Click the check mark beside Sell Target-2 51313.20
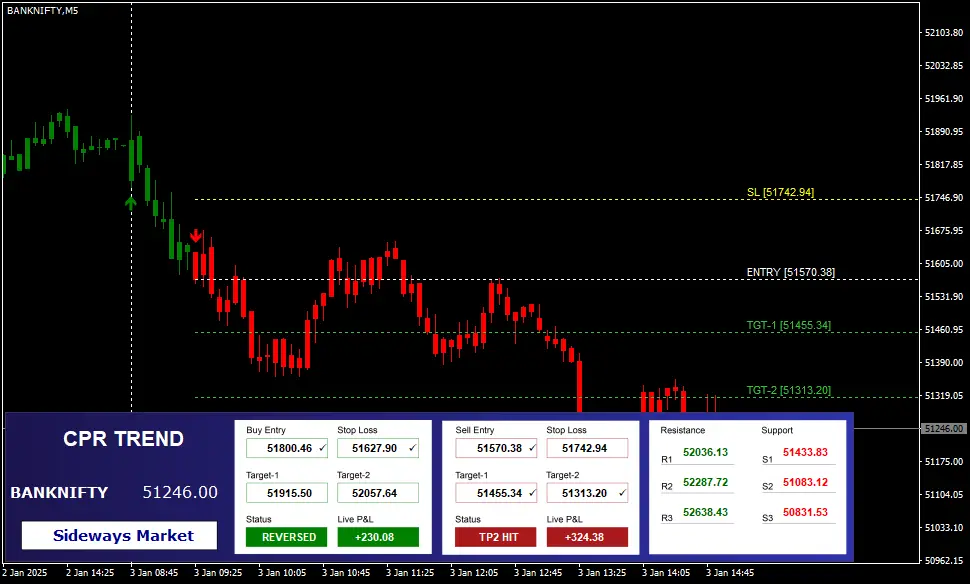Image resolution: width=970 pixels, height=584 pixels. pyautogui.click(x=622, y=493)
